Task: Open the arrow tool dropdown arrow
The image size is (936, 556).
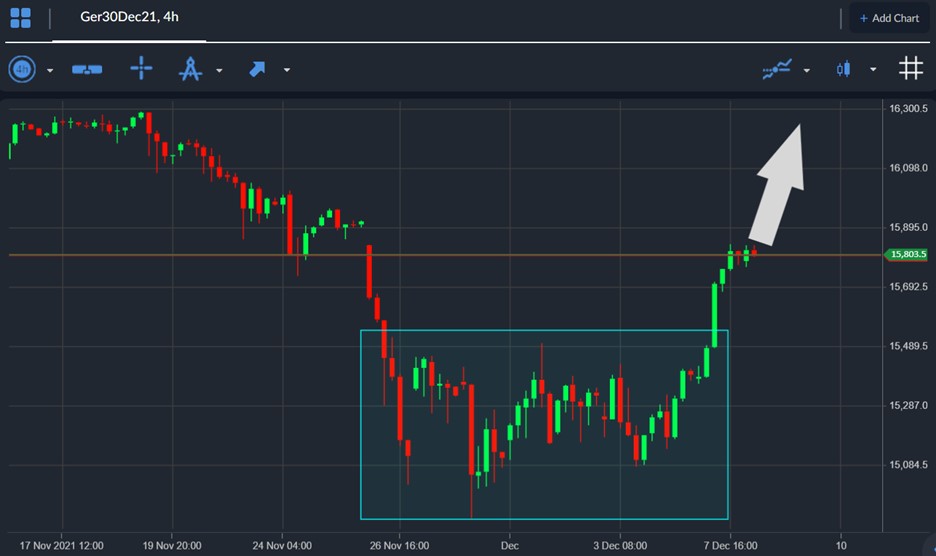Action: tap(287, 70)
